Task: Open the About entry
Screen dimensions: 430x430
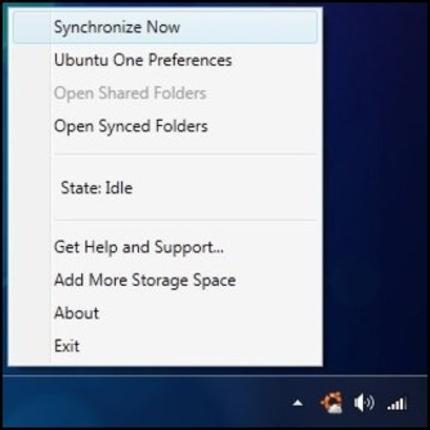Action: coord(76,313)
